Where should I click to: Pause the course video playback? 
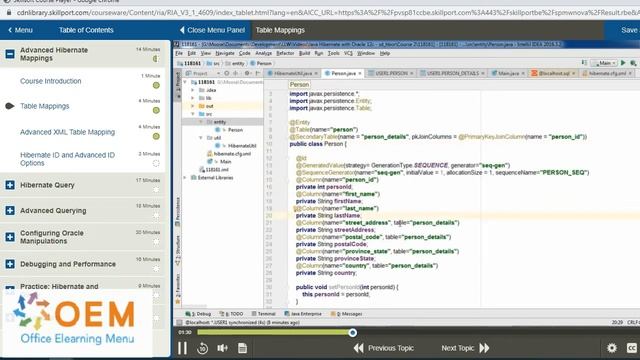182,348
